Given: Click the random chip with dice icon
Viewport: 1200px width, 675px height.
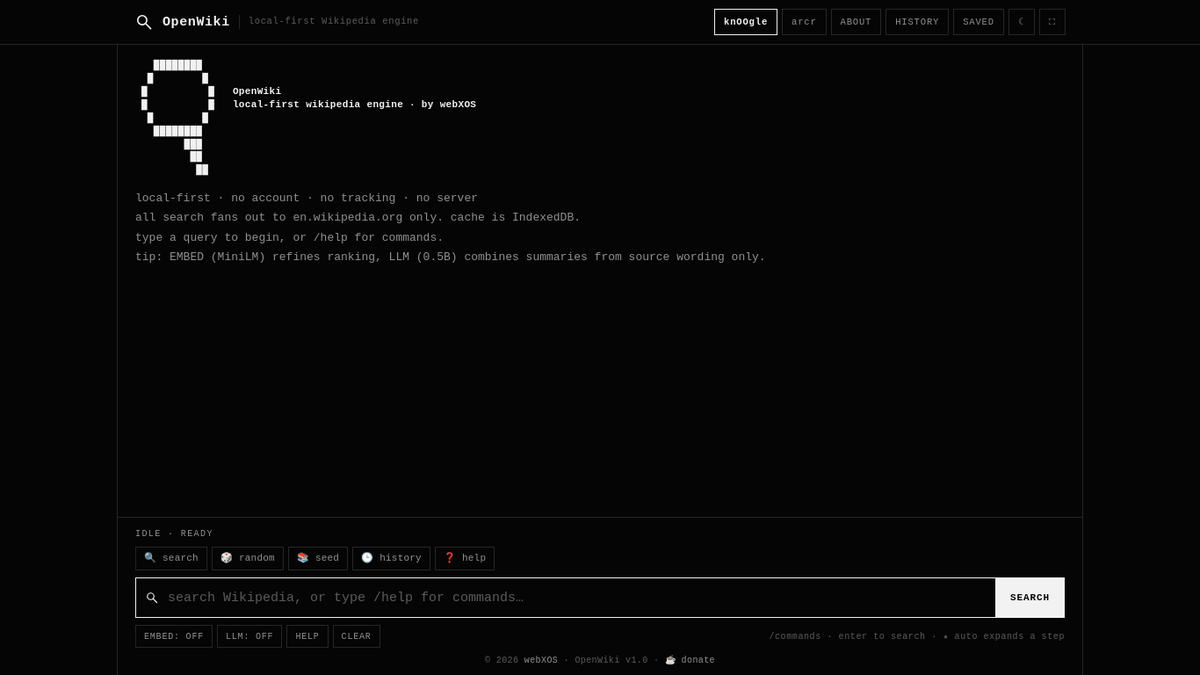Looking at the screenshot, I should point(247,558).
